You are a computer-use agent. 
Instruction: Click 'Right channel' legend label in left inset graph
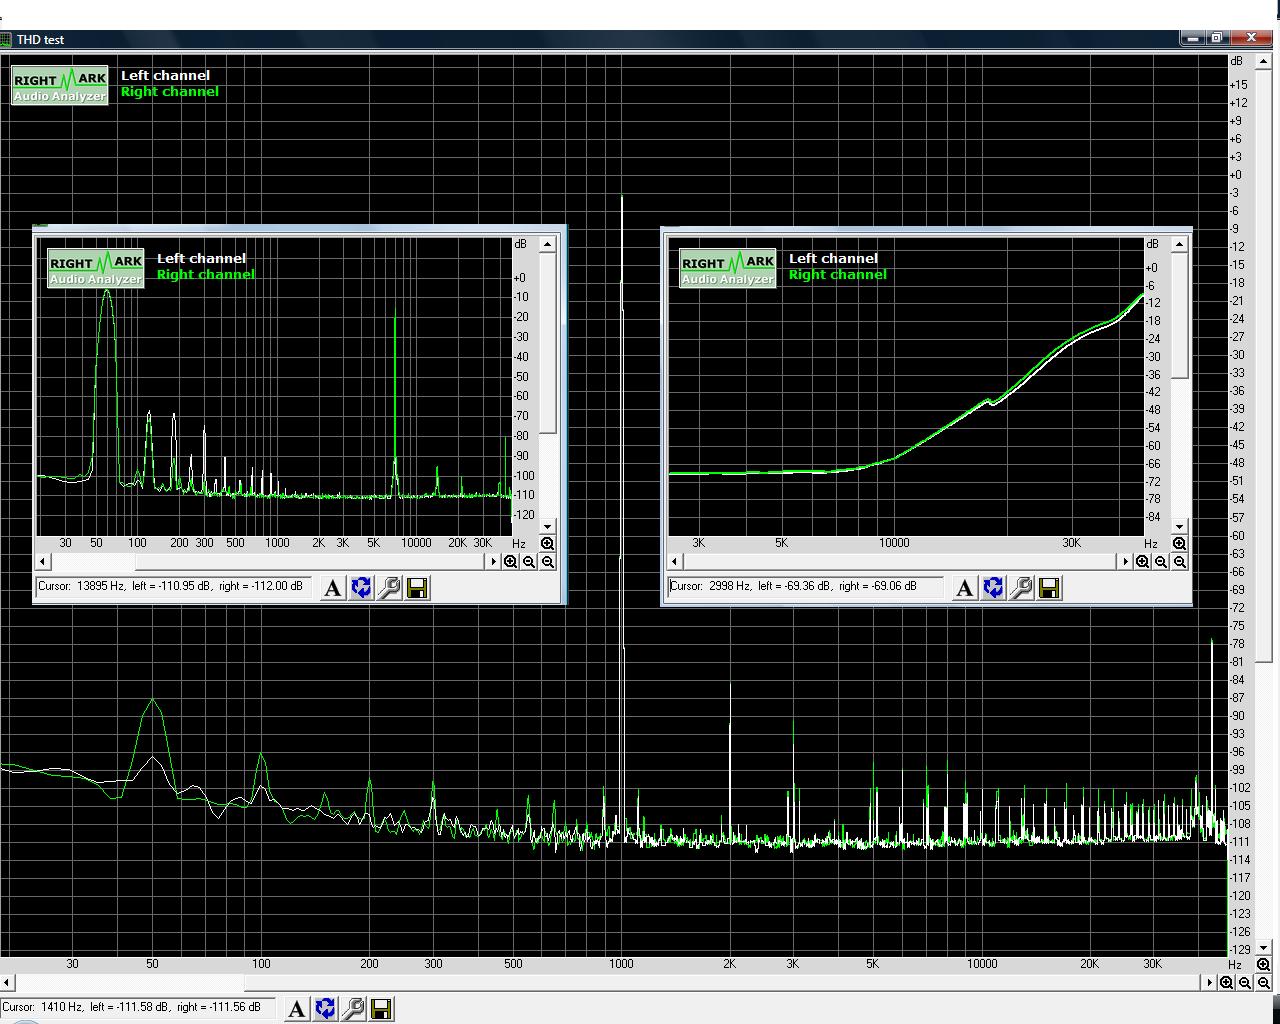tap(206, 274)
